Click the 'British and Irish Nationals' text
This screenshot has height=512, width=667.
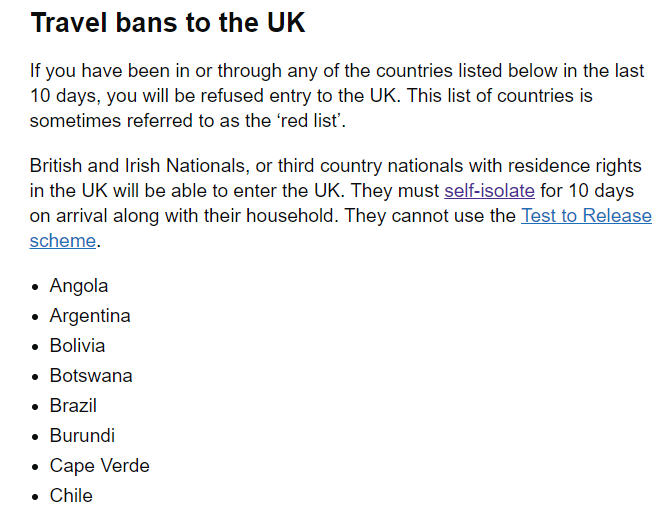click(x=137, y=166)
